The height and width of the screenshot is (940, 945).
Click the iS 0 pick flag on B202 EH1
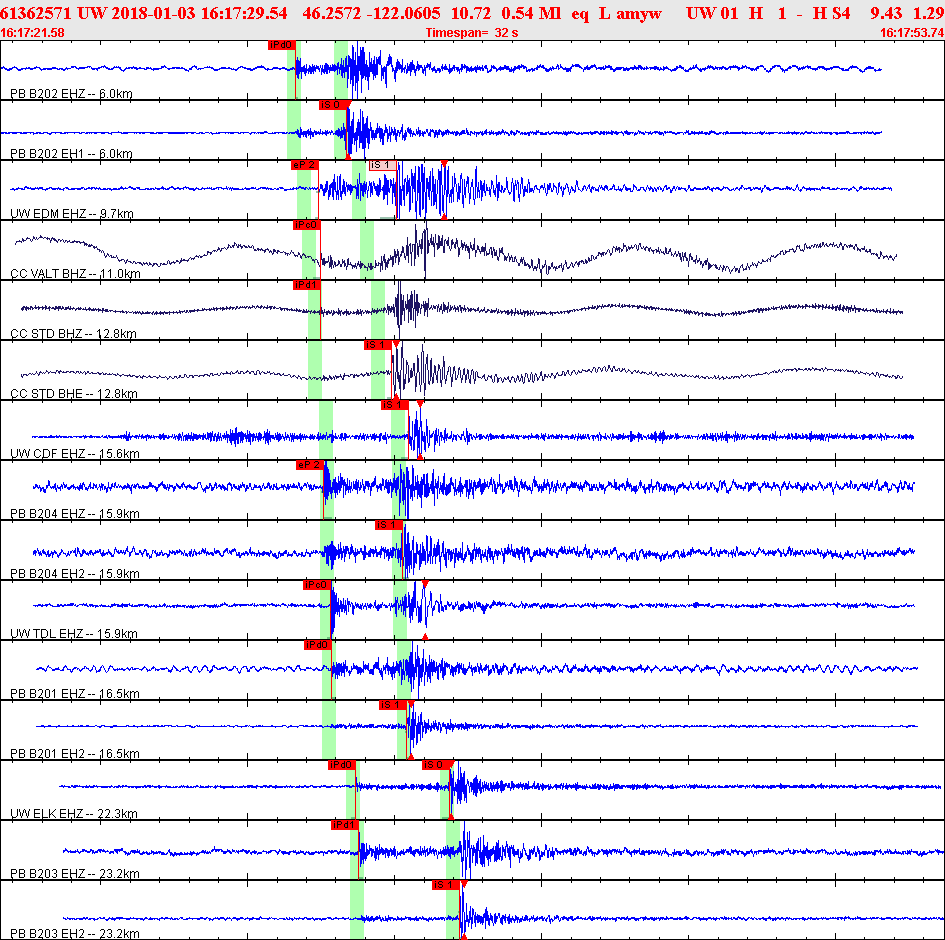(333, 105)
